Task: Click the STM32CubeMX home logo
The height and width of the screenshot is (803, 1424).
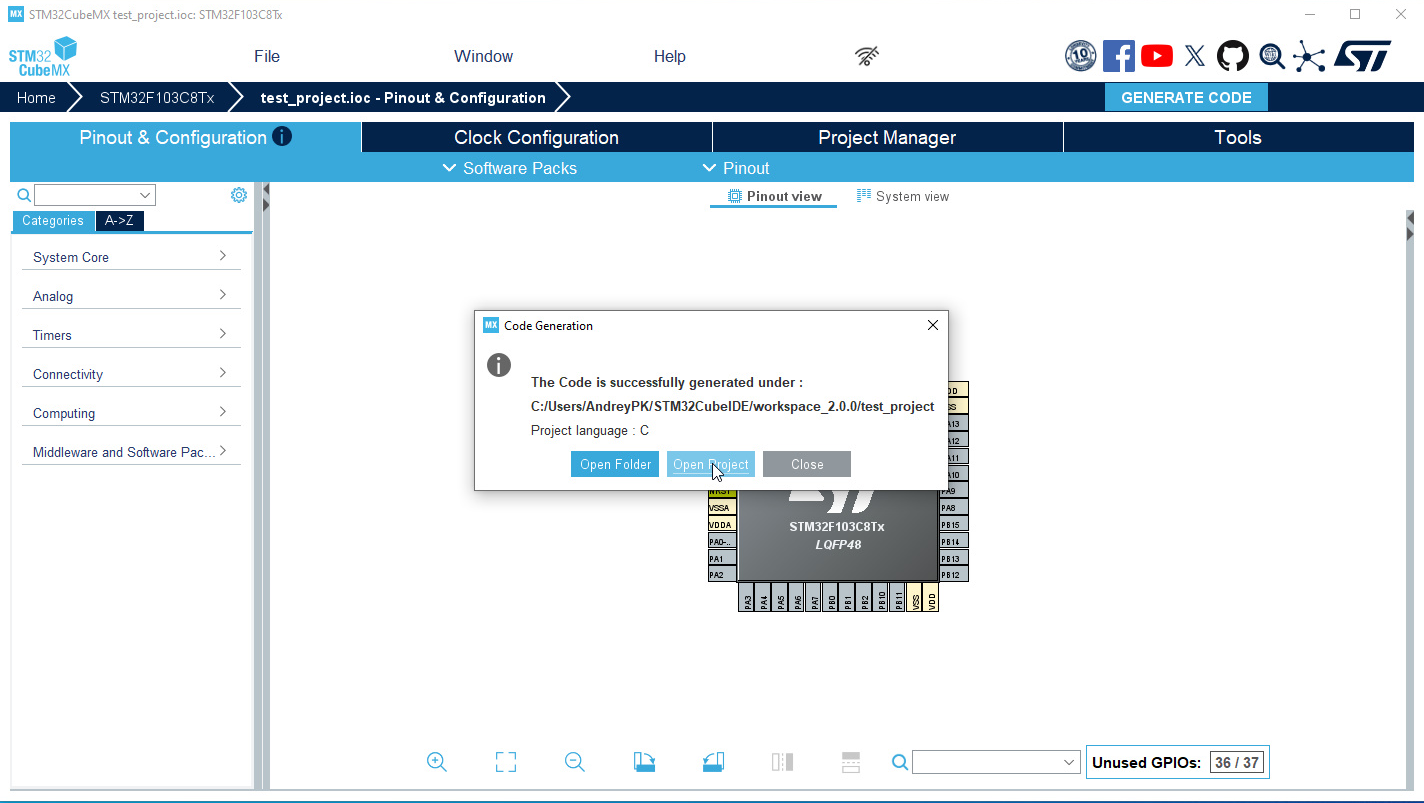Action: tap(43, 57)
